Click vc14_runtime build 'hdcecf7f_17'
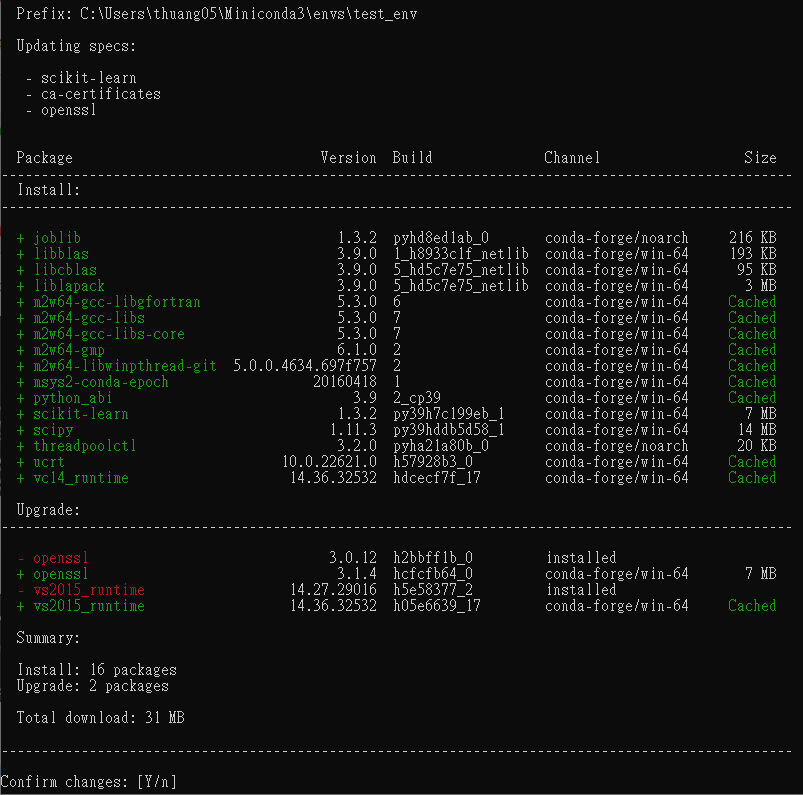The width and height of the screenshot is (803, 795). tap(437, 478)
